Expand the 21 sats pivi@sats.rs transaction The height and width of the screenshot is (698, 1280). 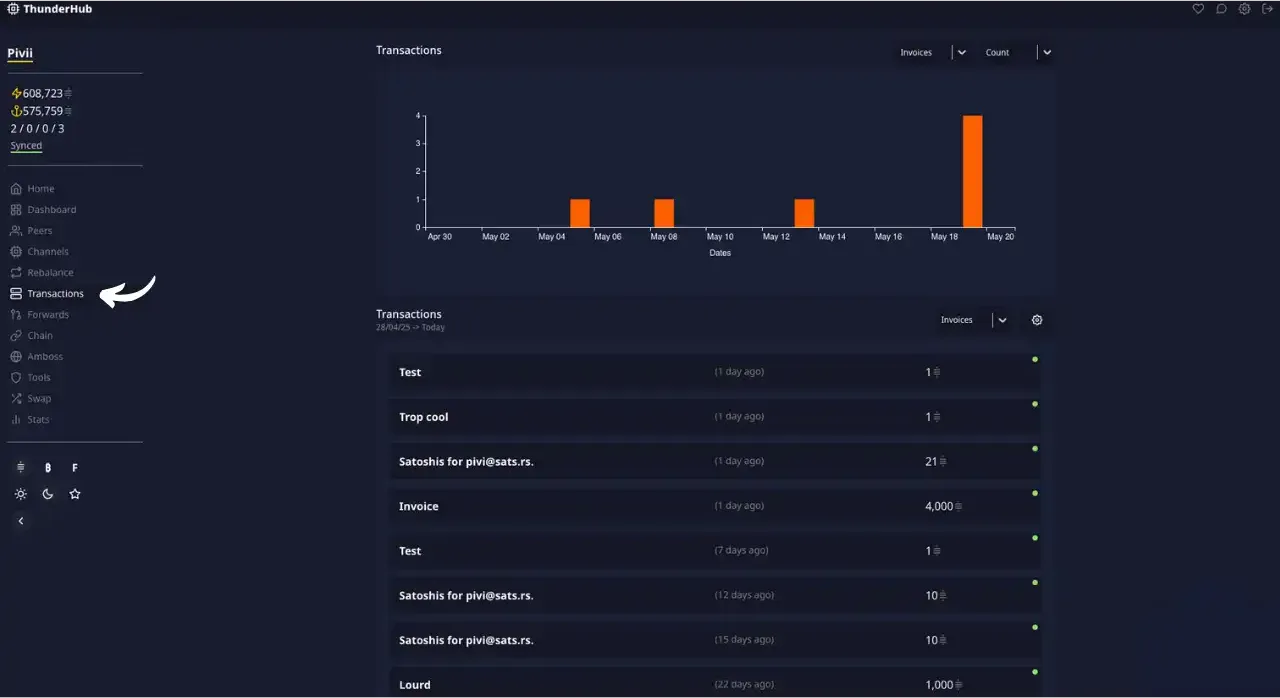[x=715, y=461]
